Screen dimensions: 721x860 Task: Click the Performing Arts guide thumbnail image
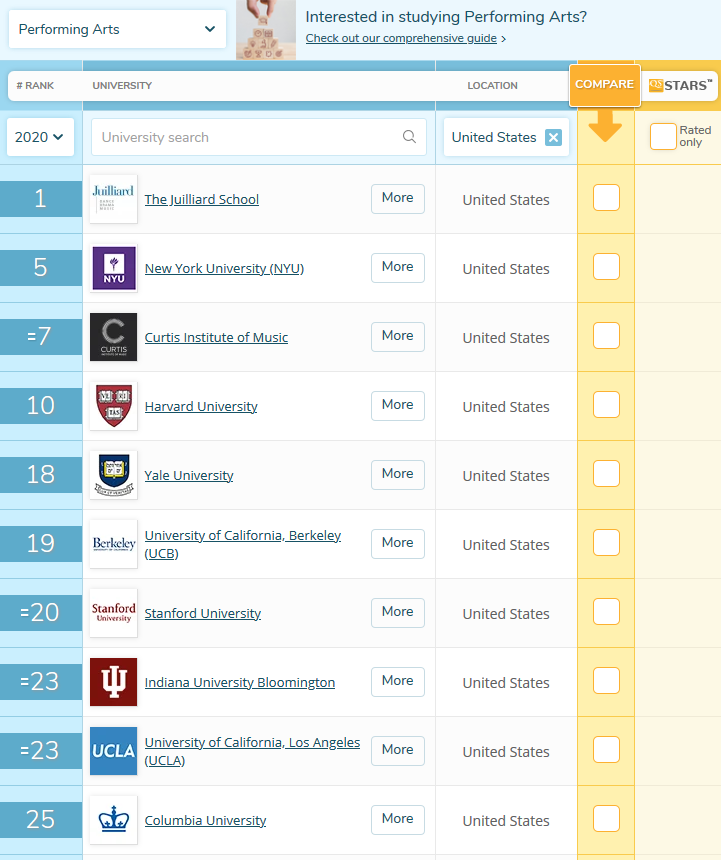(266, 30)
